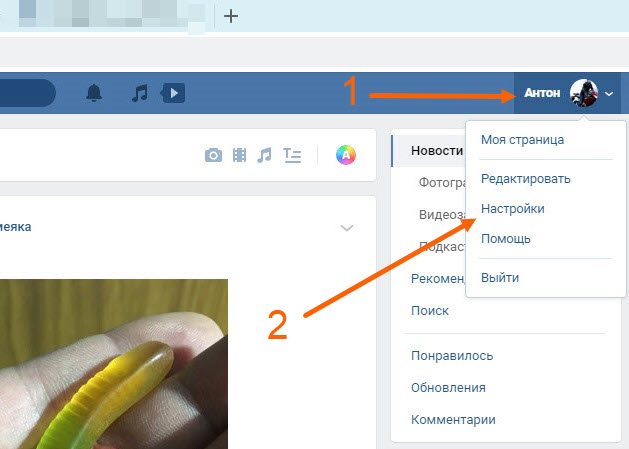
Task: Open Настройки in the dropdown menu
Action: coord(513,209)
